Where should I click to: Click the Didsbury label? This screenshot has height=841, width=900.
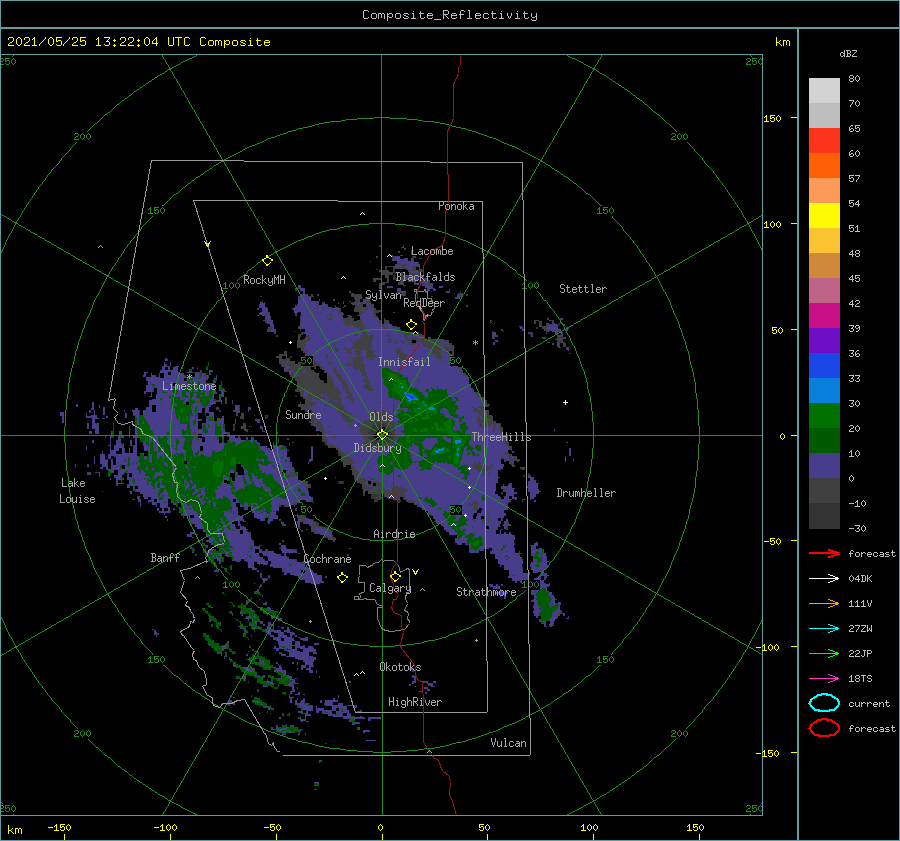[x=377, y=448]
